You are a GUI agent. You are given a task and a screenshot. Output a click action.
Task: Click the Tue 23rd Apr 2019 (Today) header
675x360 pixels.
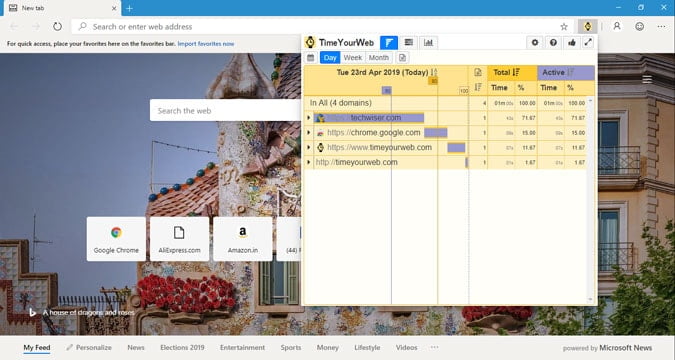(x=382, y=72)
